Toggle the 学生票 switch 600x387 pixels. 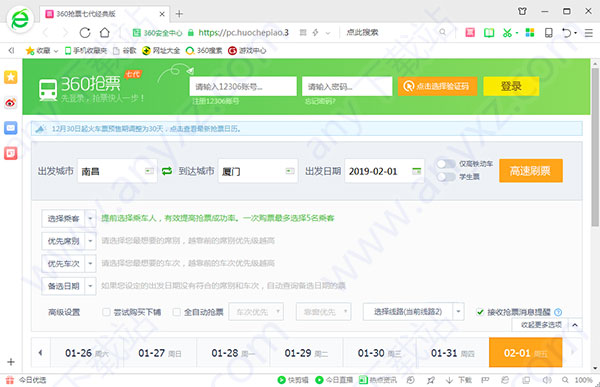point(446,177)
